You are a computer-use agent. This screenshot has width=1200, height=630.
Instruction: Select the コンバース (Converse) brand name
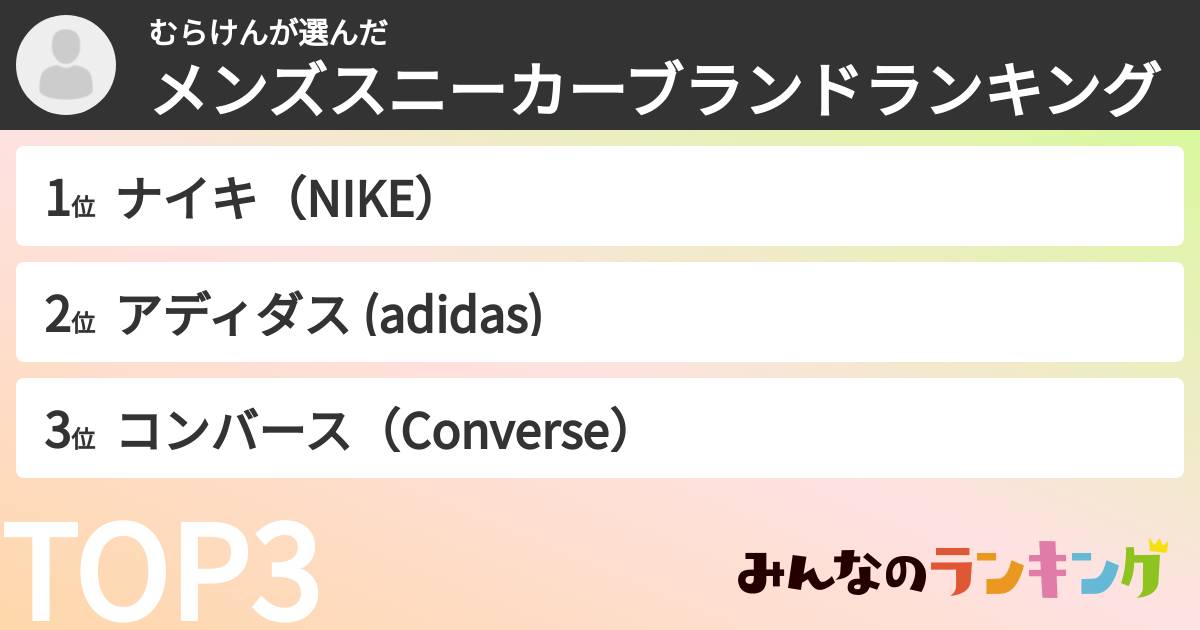click(x=376, y=432)
